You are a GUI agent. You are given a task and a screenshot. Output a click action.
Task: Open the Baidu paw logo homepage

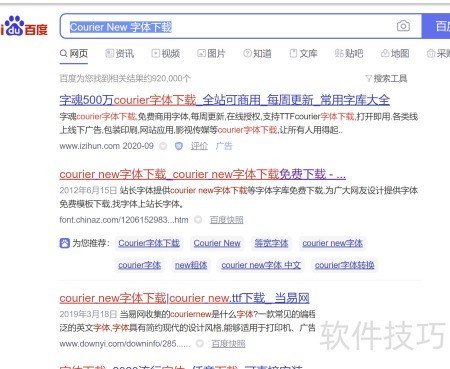pyautogui.click(x=24, y=26)
